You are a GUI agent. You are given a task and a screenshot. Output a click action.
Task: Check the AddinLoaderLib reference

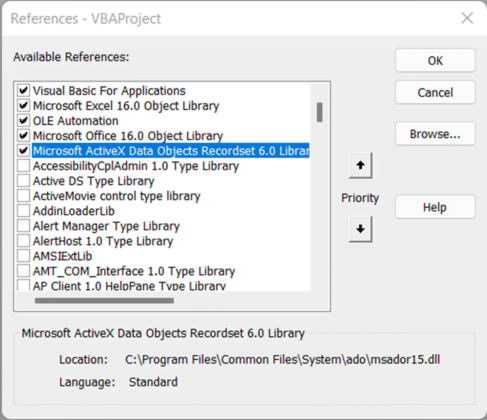pyautogui.click(x=23, y=211)
